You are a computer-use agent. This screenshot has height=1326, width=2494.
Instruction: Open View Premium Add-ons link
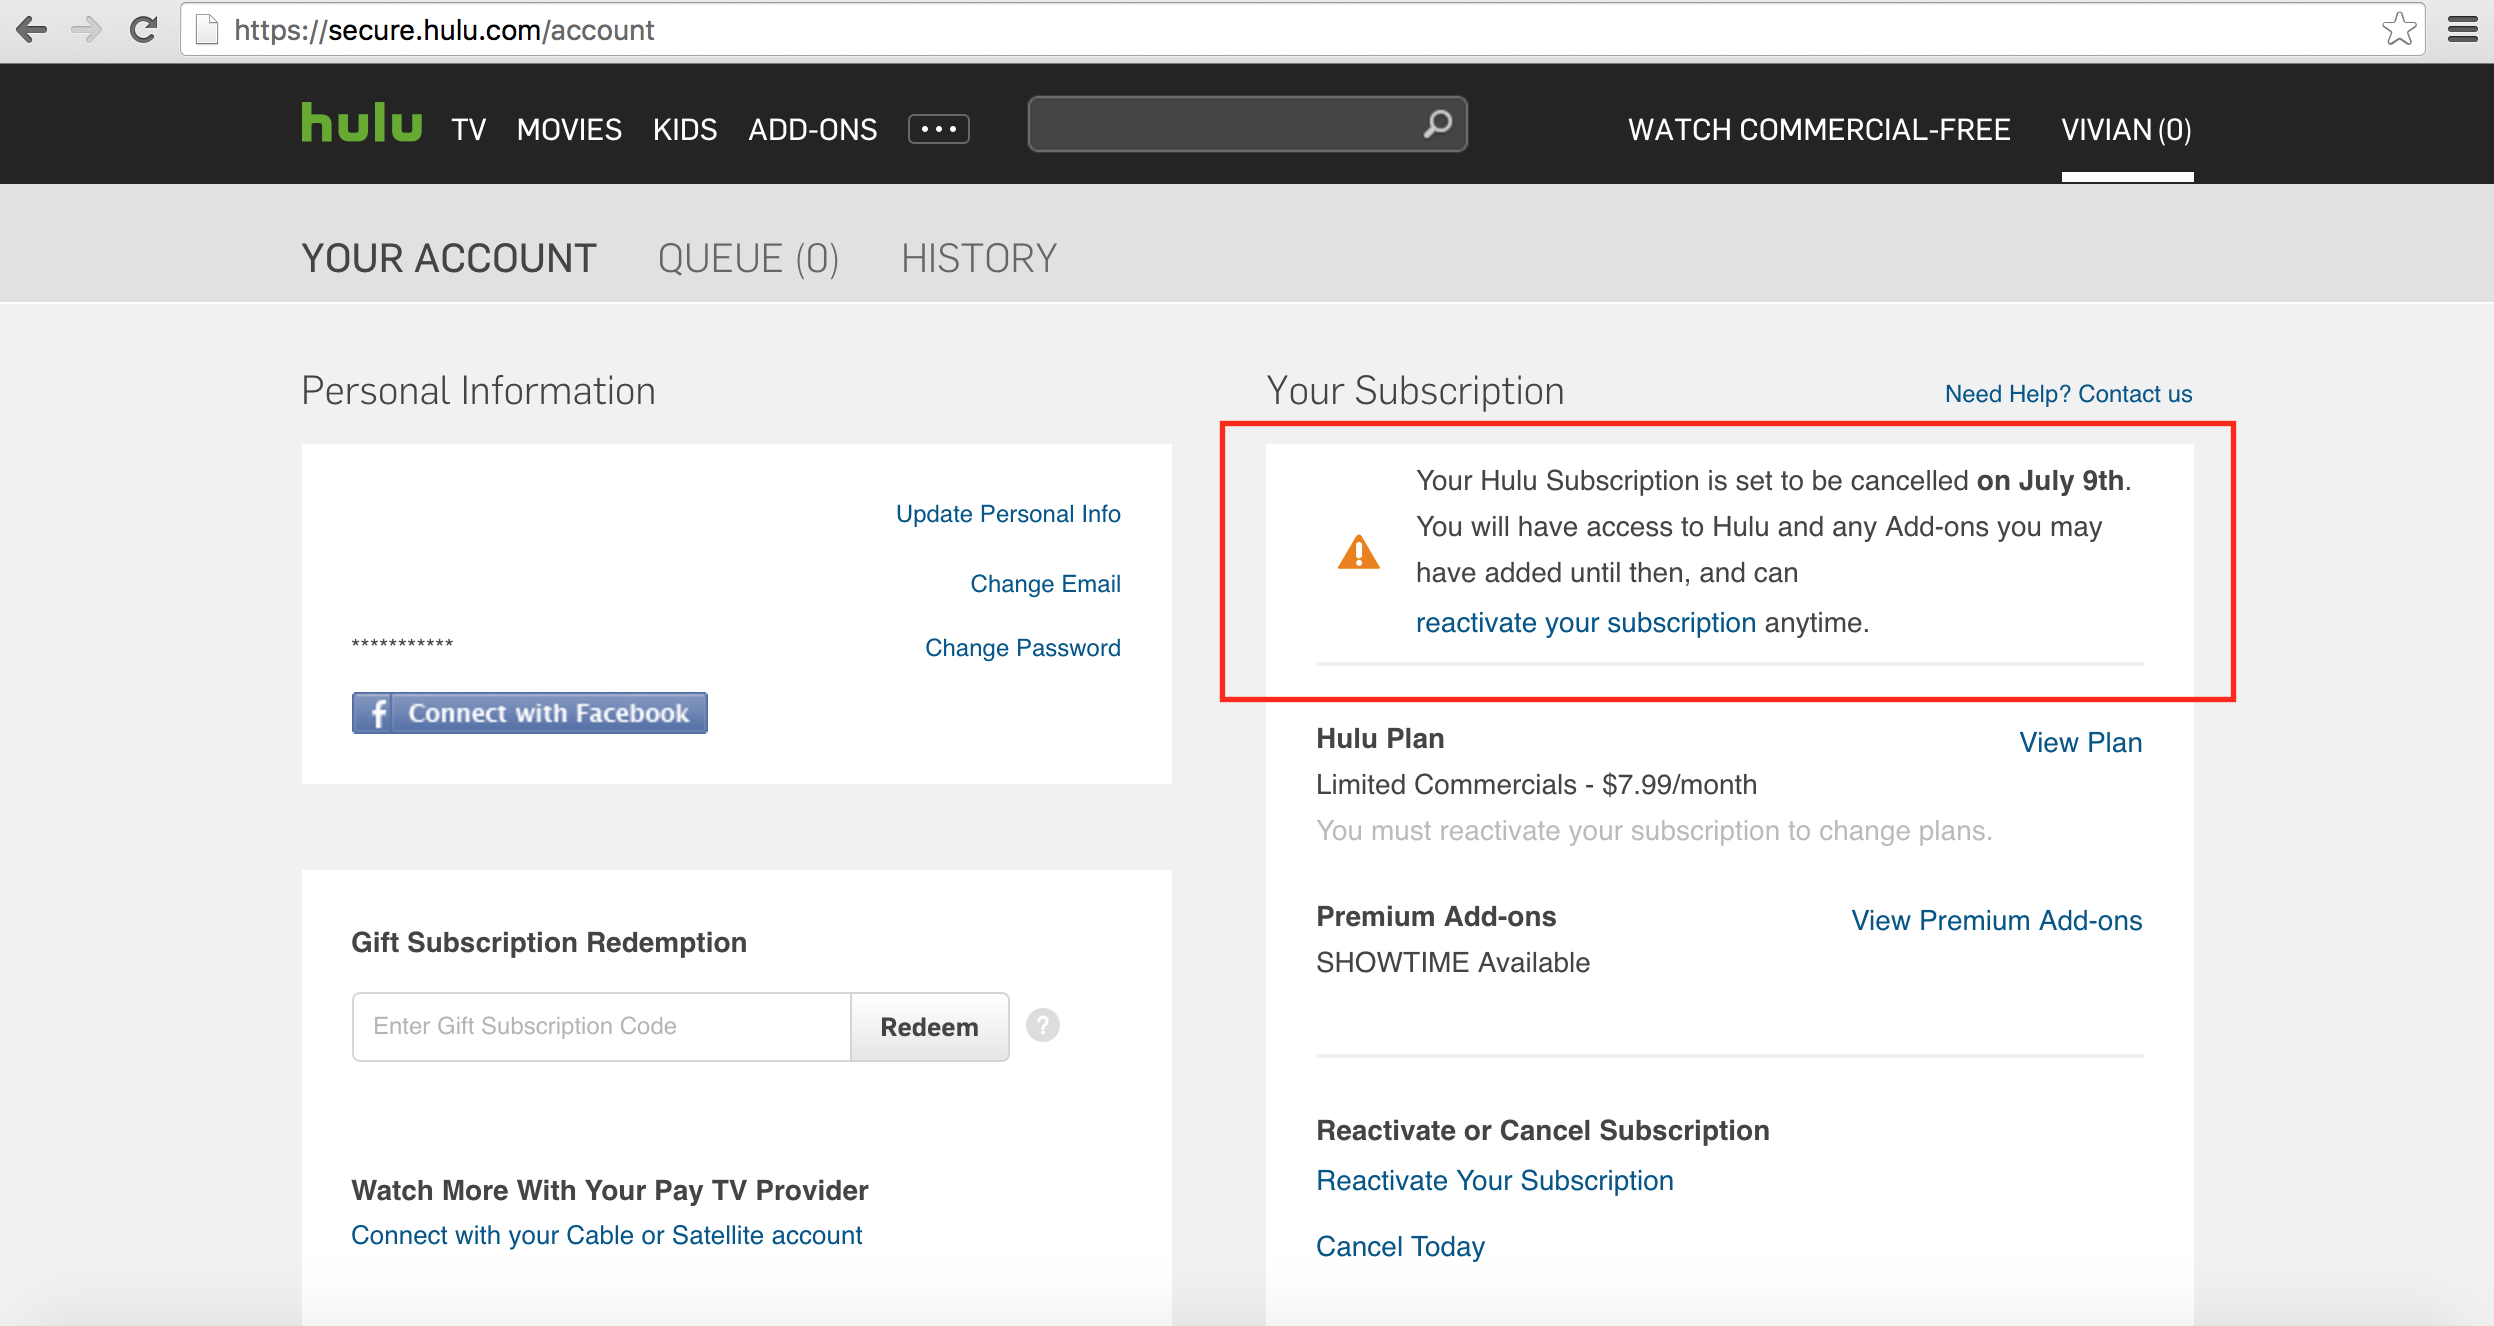tap(1996, 920)
